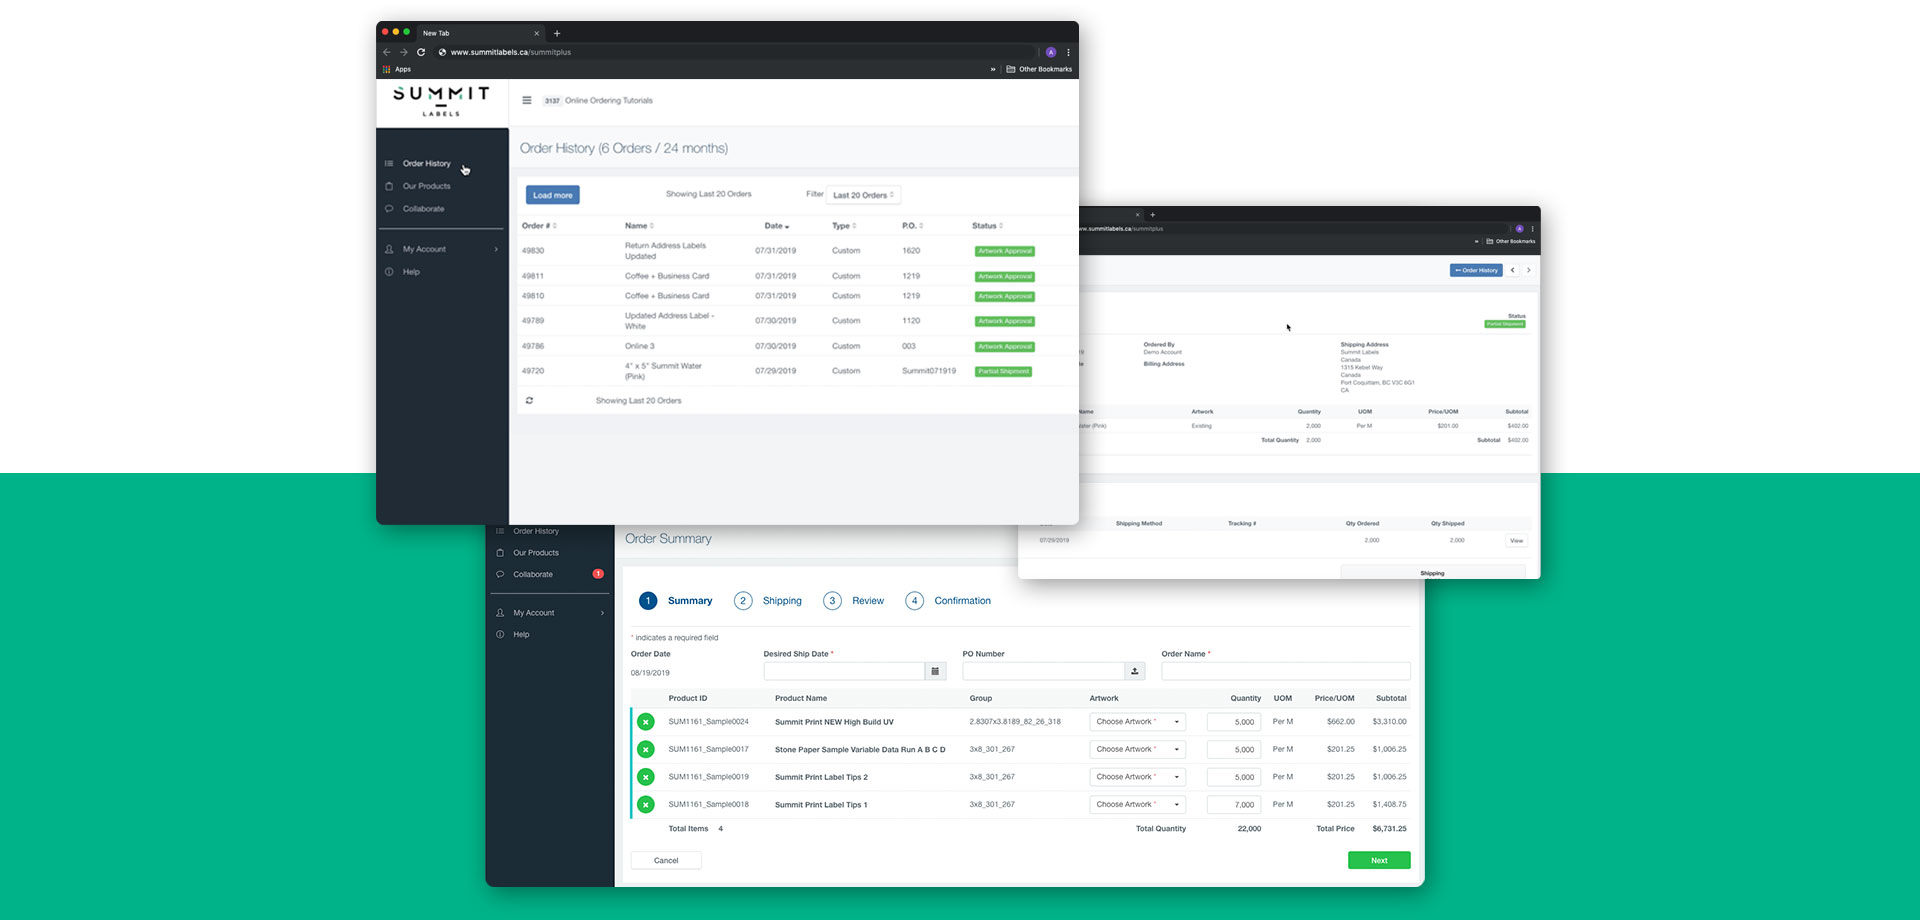Click Artwork Approval status for order 49830
The width and height of the screenshot is (1920, 920).
coord(1005,251)
